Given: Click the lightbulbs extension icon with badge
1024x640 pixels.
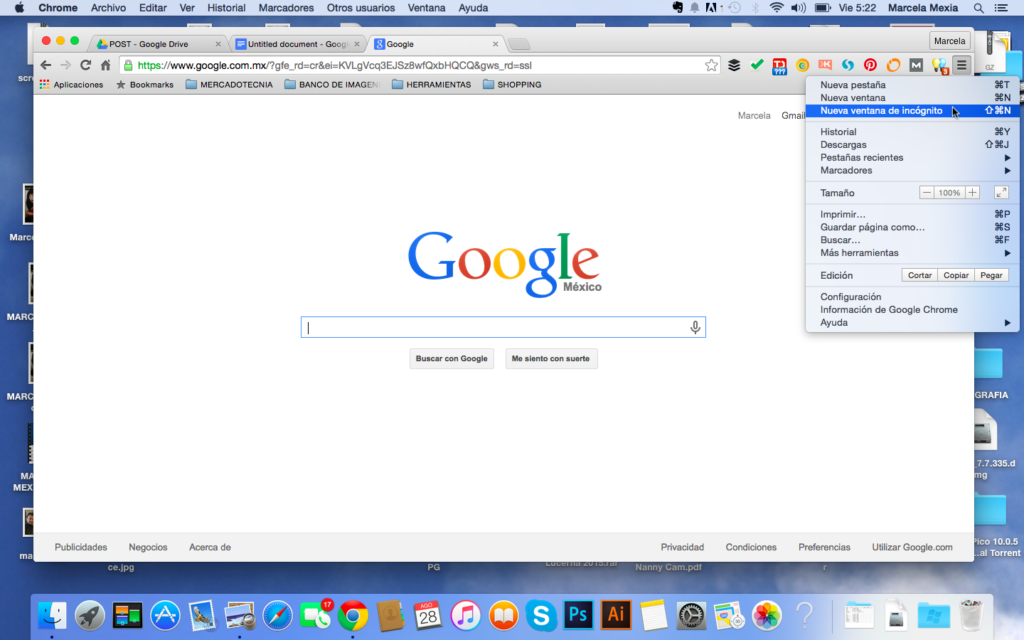Looking at the screenshot, I should pyautogui.click(x=940, y=65).
